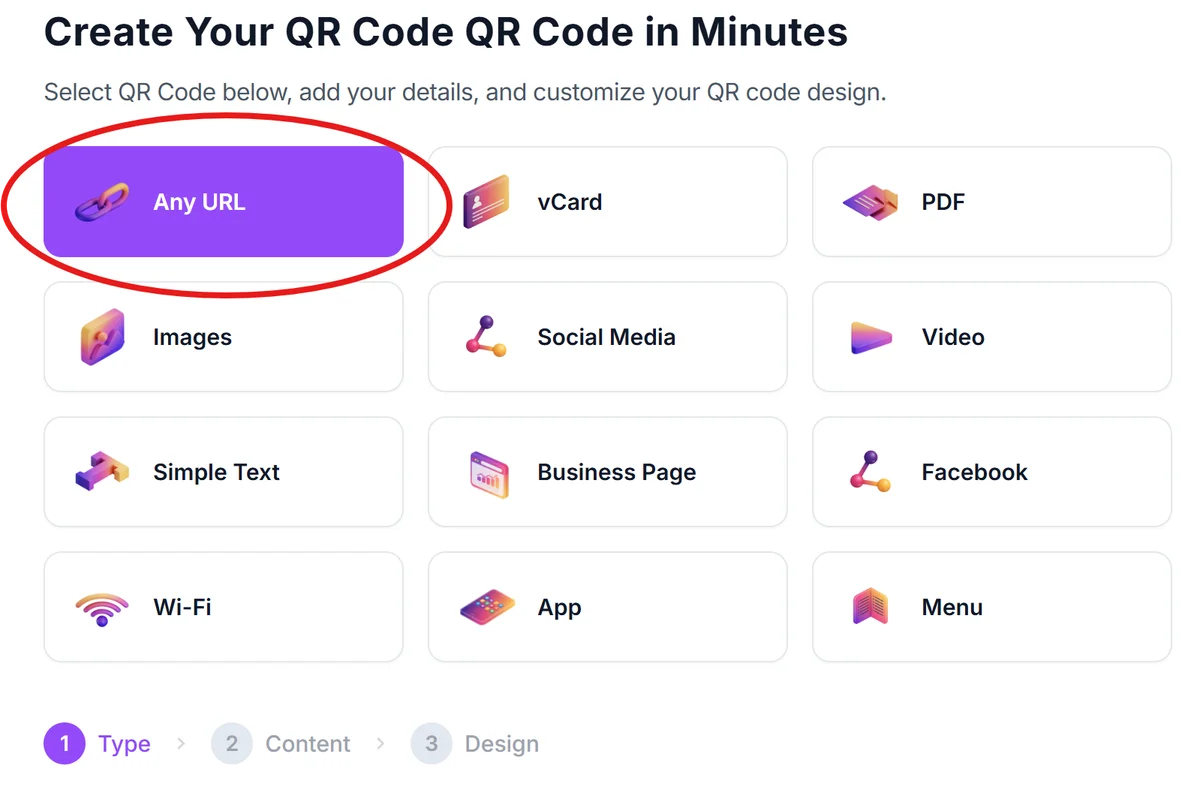The width and height of the screenshot is (1200, 795).
Task: Click the Menu booklet icon
Action: pyautogui.click(x=872, y=606)
